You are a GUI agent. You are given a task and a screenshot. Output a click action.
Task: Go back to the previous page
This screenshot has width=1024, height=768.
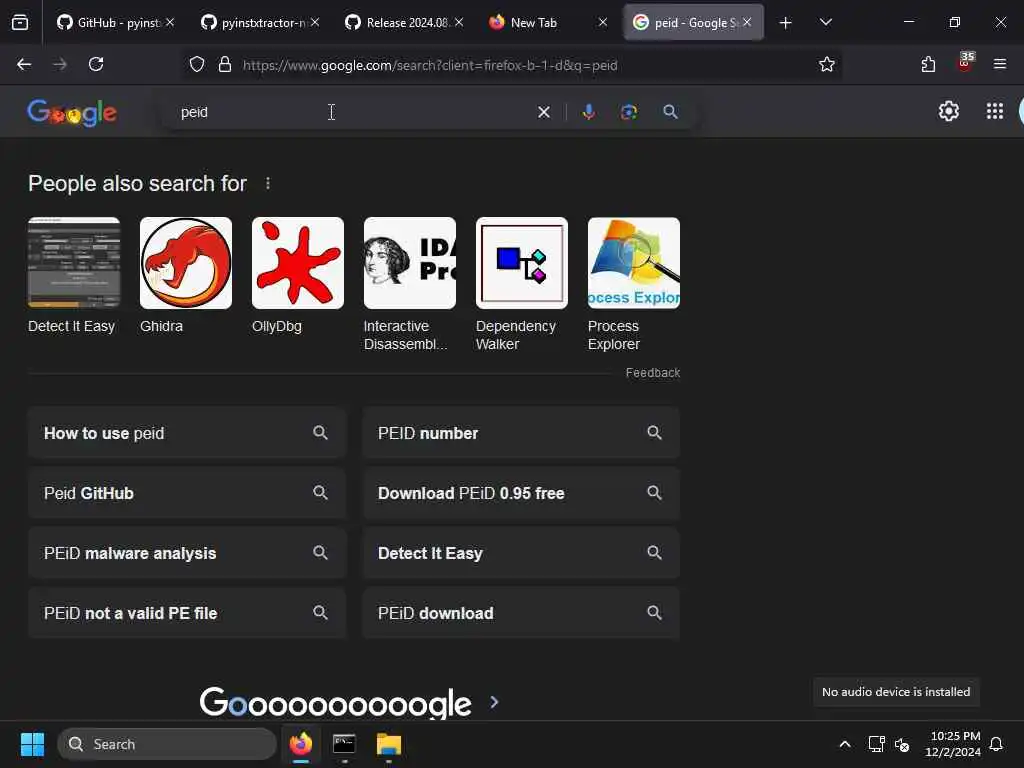pos(24,64)
